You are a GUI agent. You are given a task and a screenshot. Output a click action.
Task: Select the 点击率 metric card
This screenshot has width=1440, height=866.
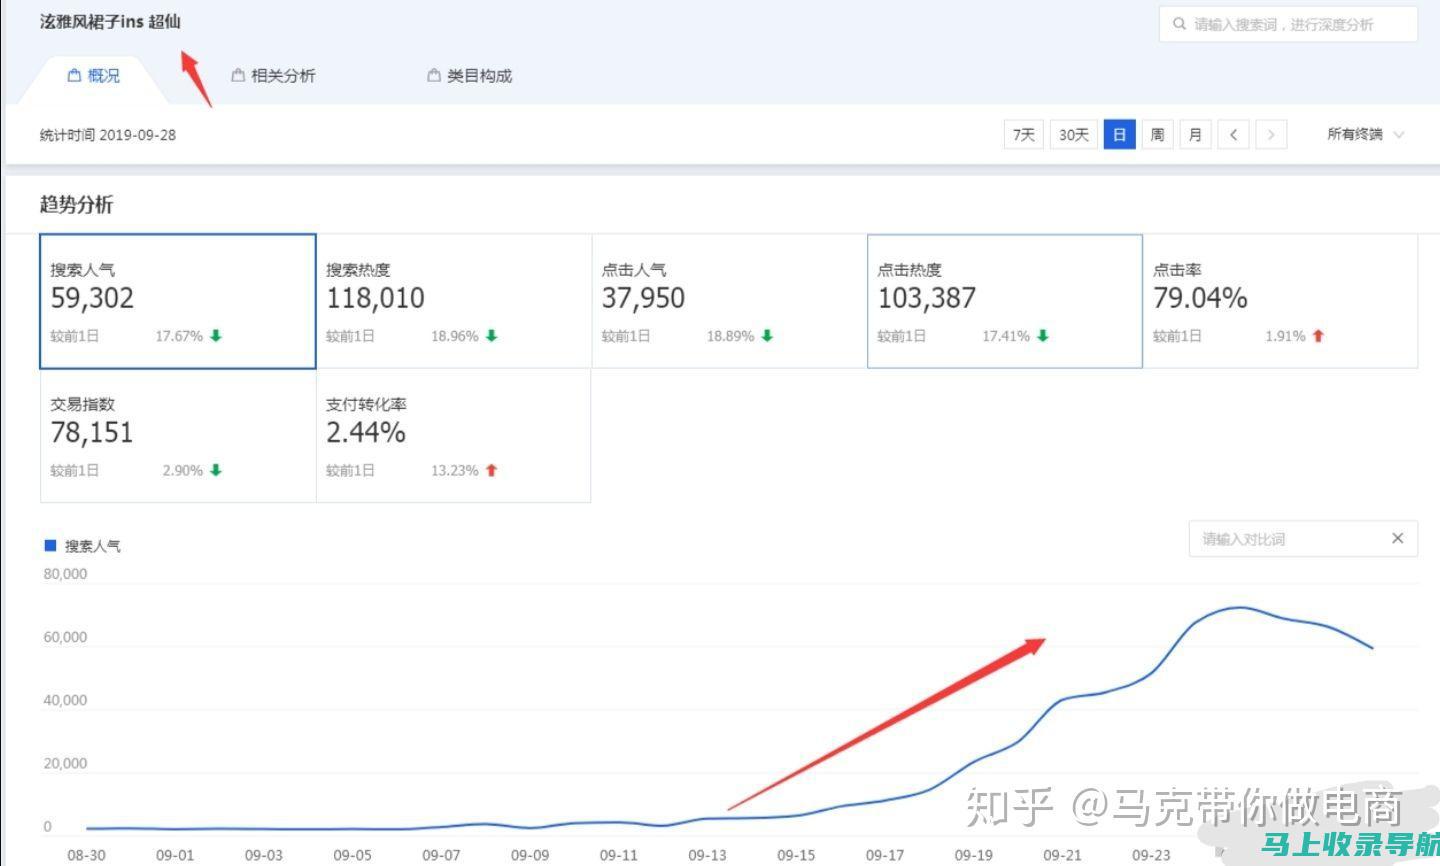click(x=1280, y=301)
